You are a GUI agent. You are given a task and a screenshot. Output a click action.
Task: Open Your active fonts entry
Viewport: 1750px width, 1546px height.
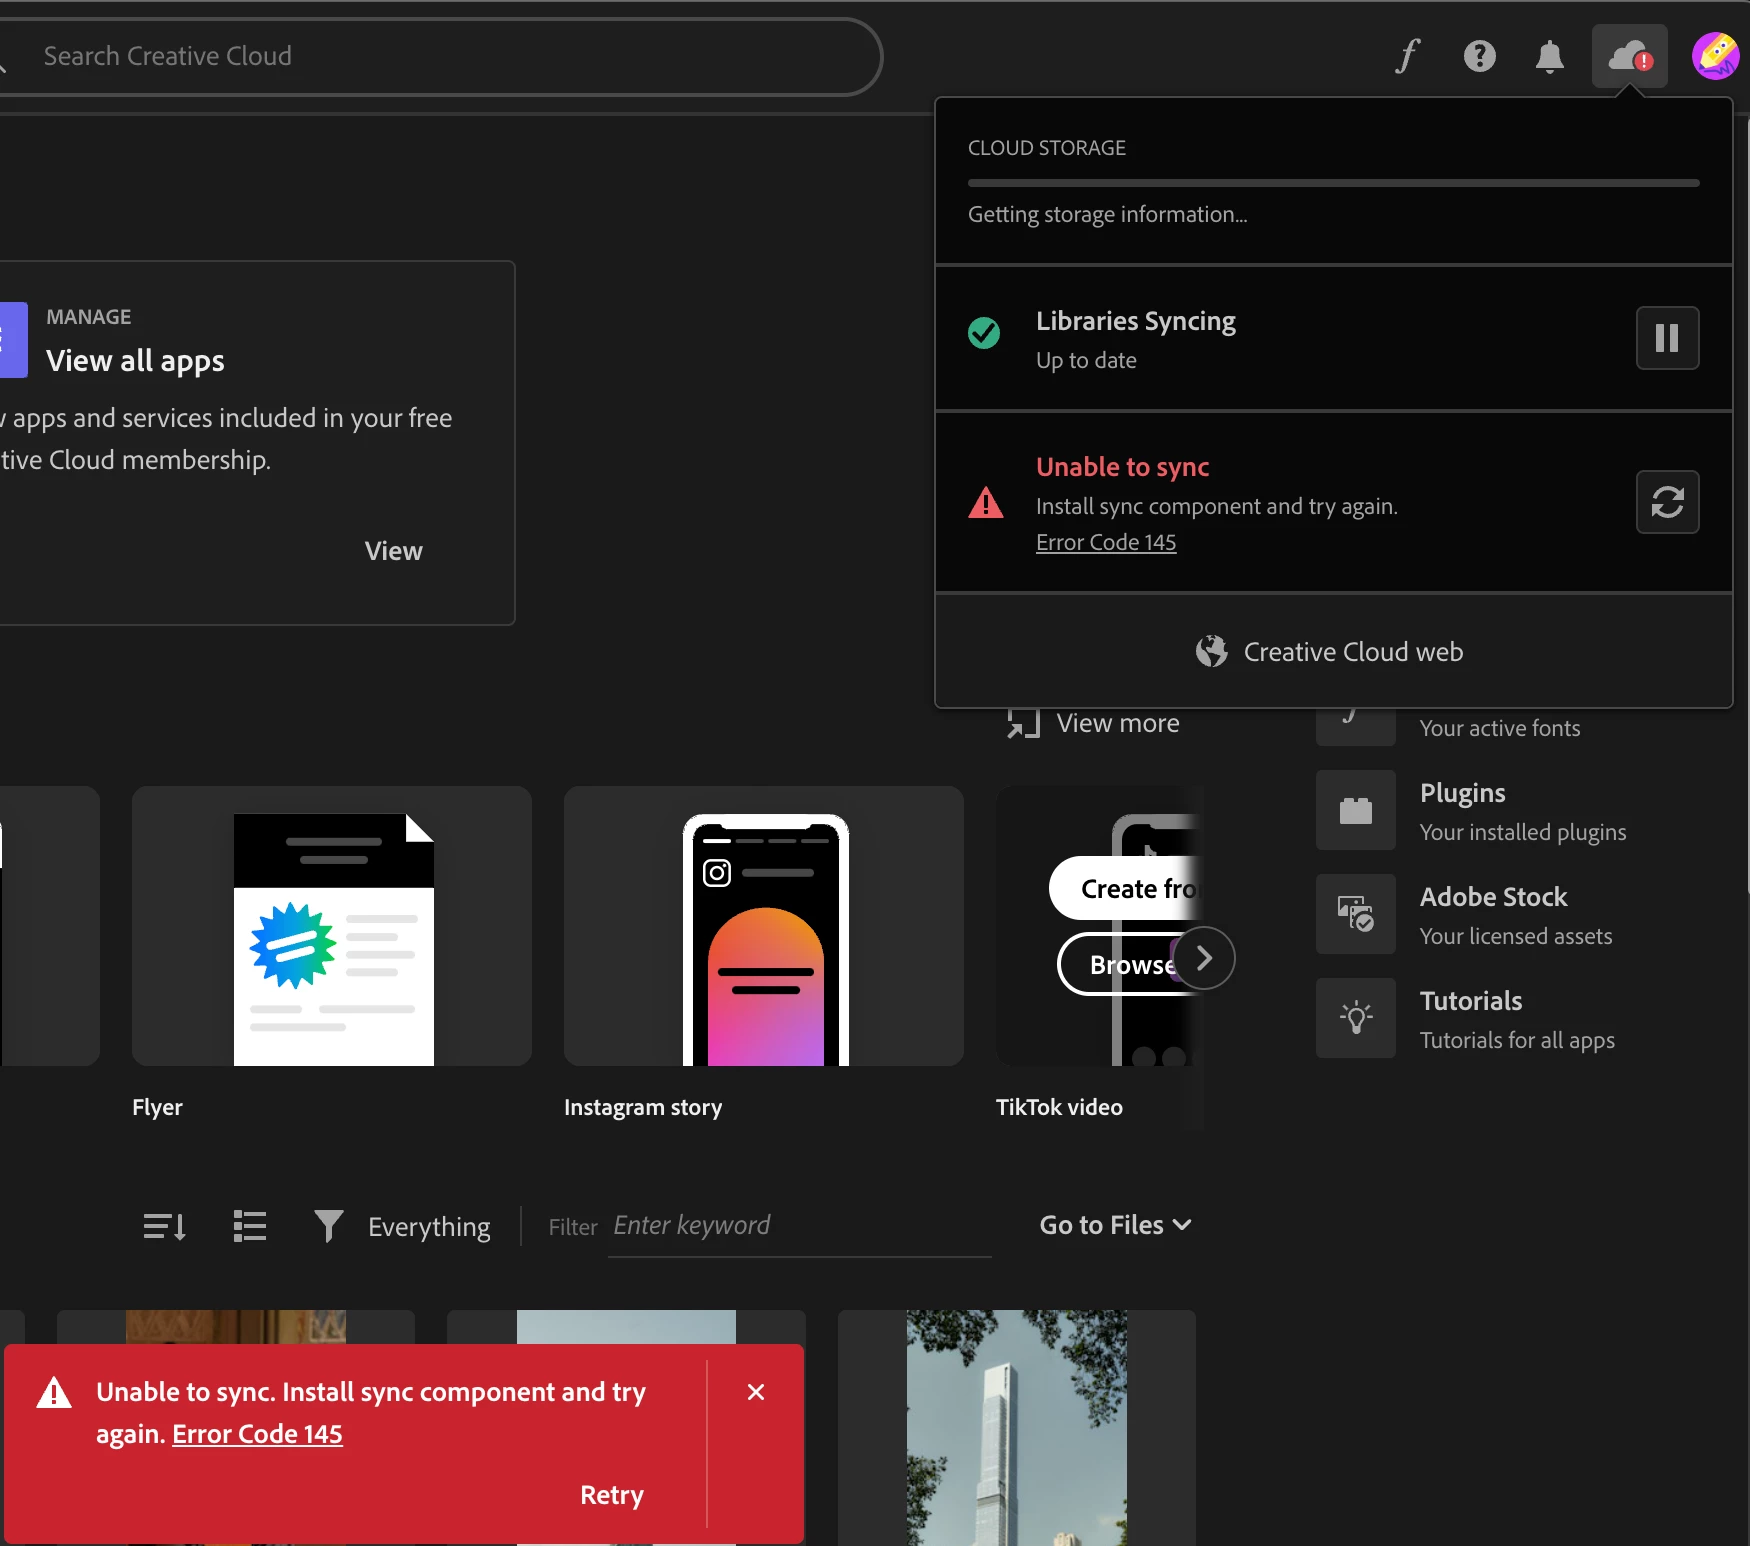pos(1499,728)
